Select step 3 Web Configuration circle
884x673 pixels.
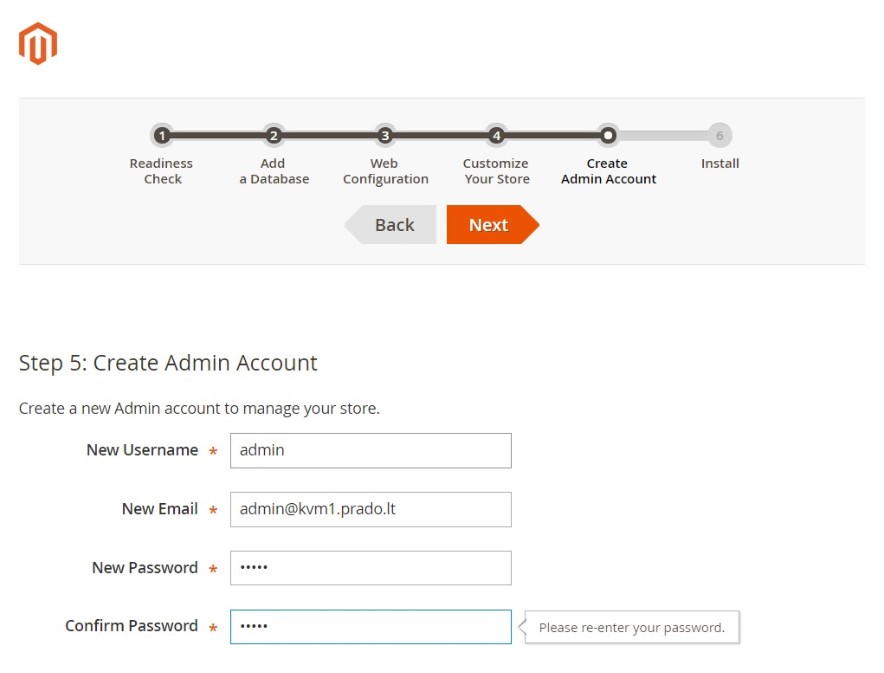coord(385,135)
